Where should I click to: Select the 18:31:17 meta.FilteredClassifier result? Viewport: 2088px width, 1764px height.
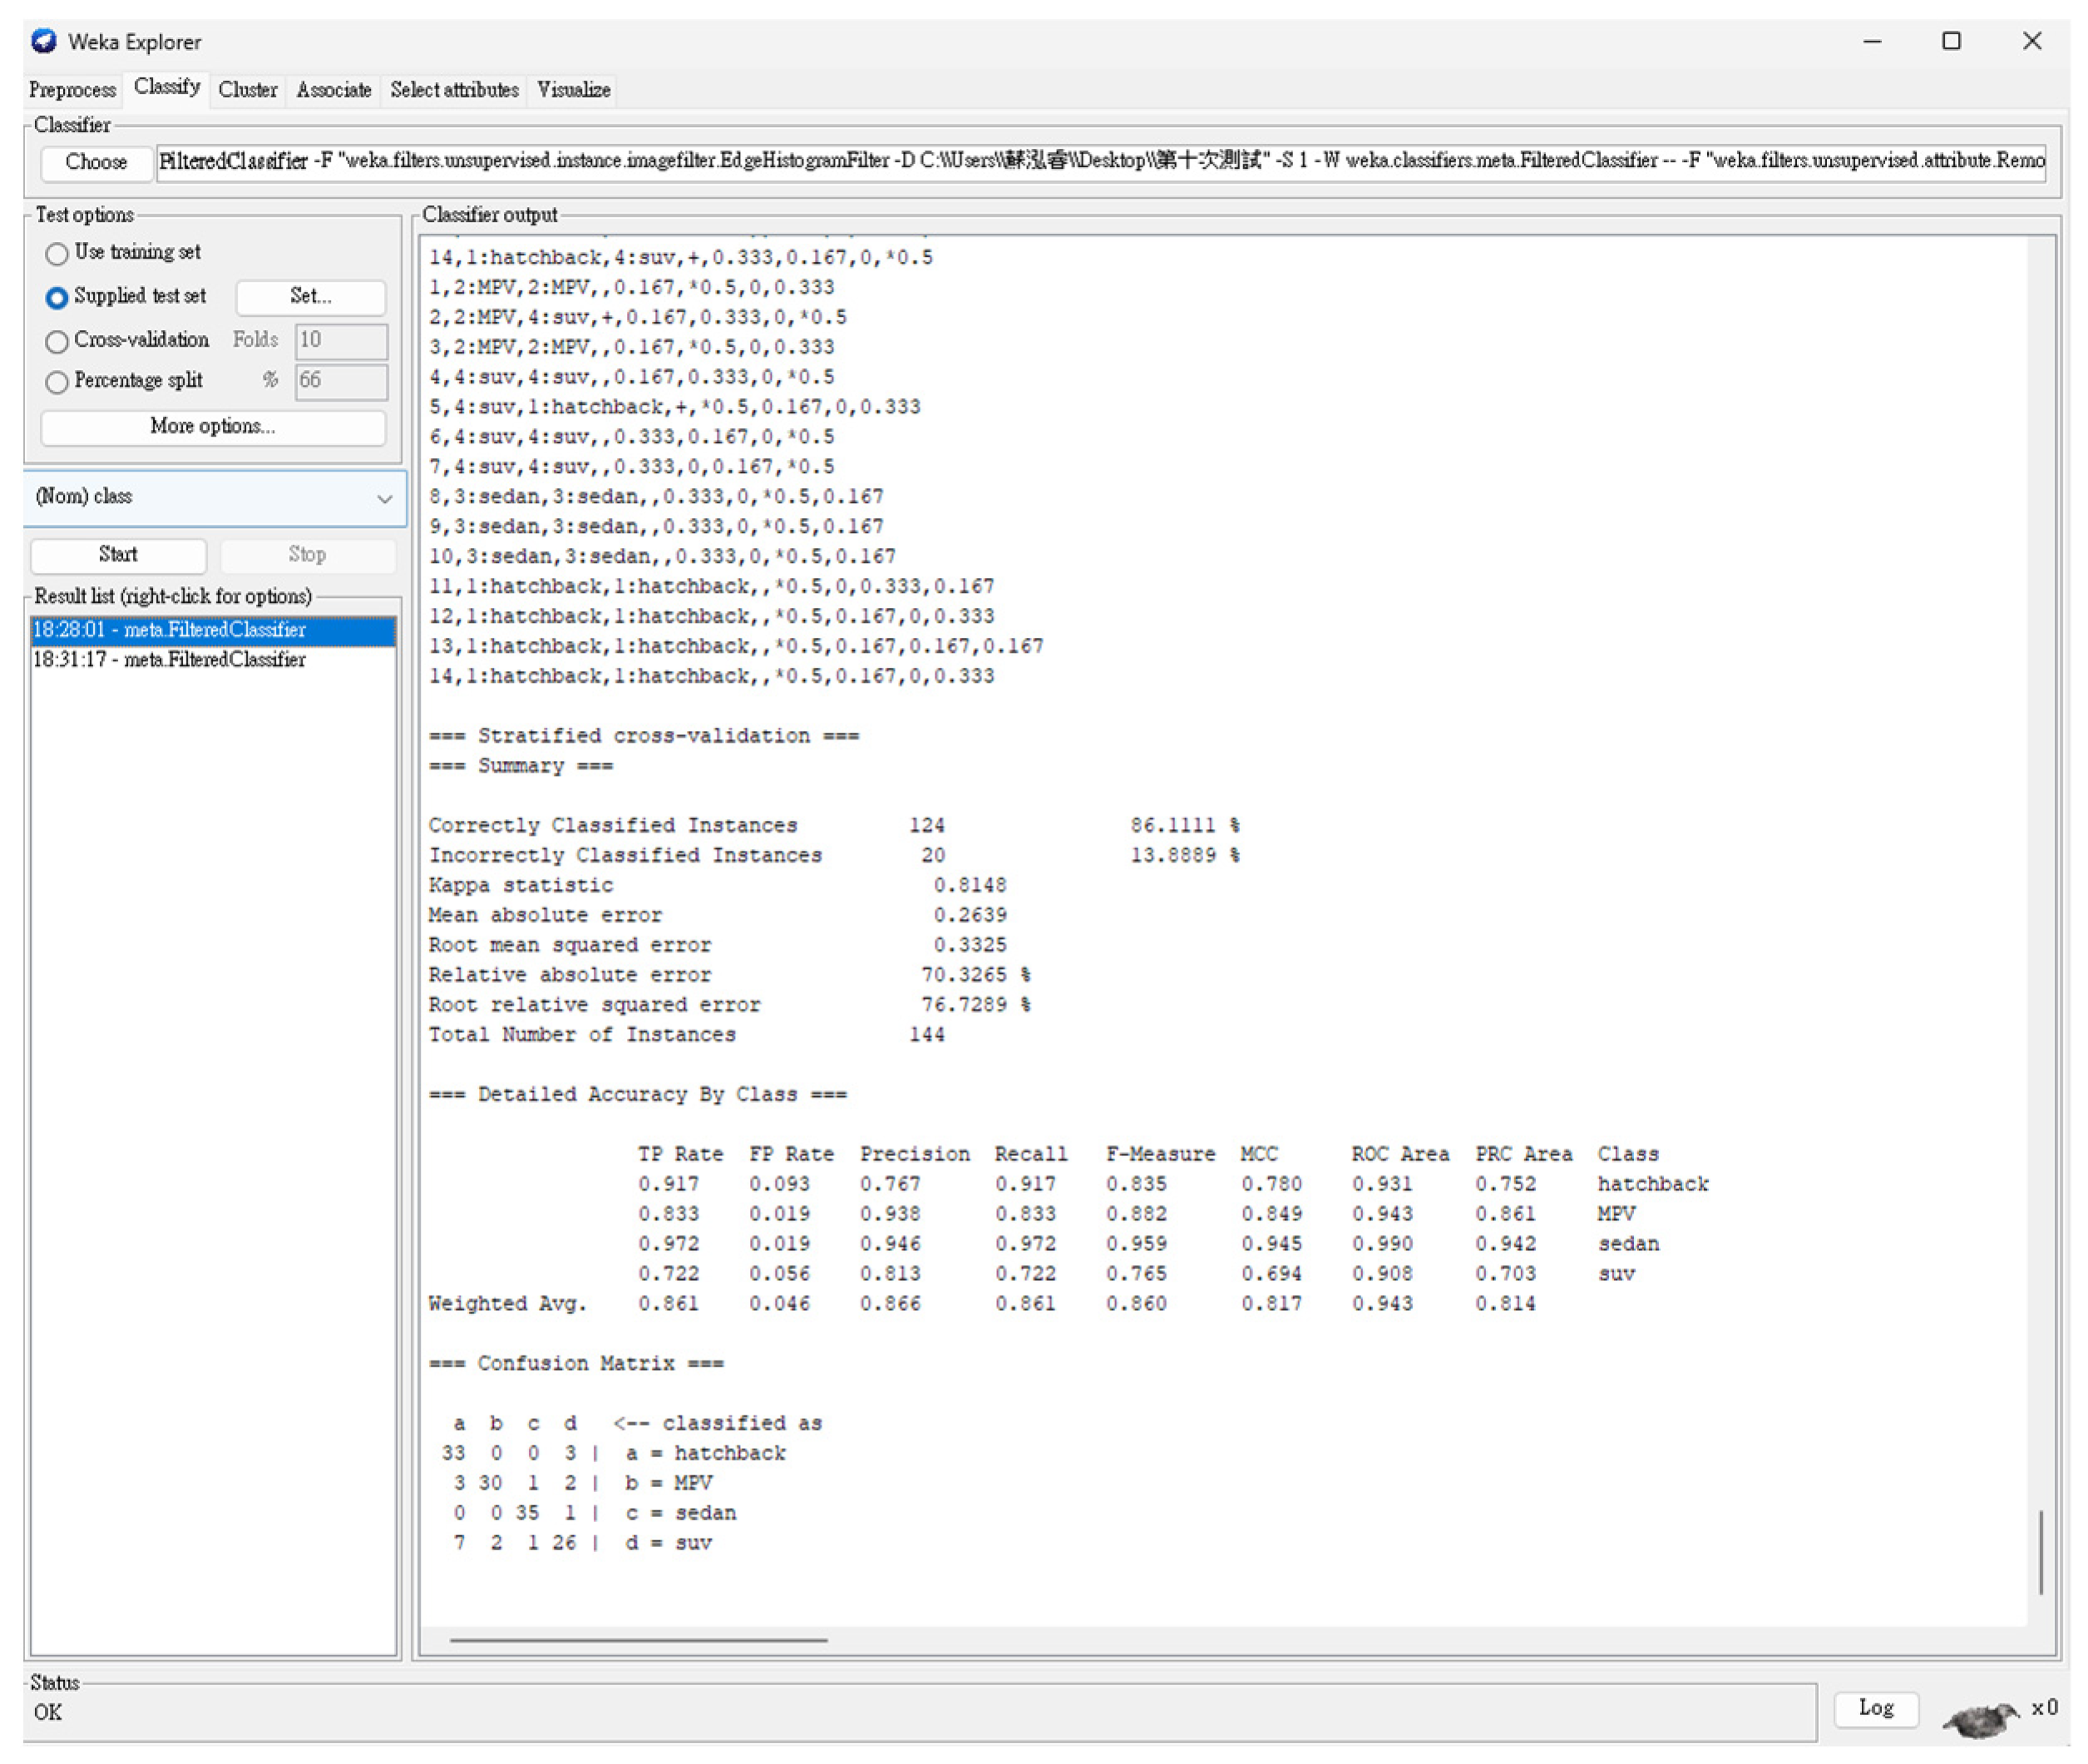213,660
